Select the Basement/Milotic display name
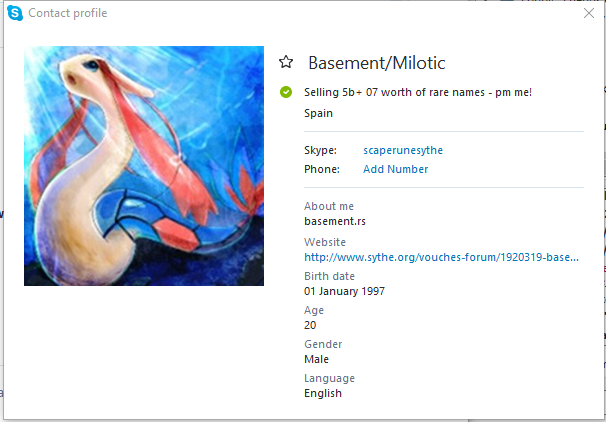This screenshot has height=422, width=606. [x=377, y=63]
